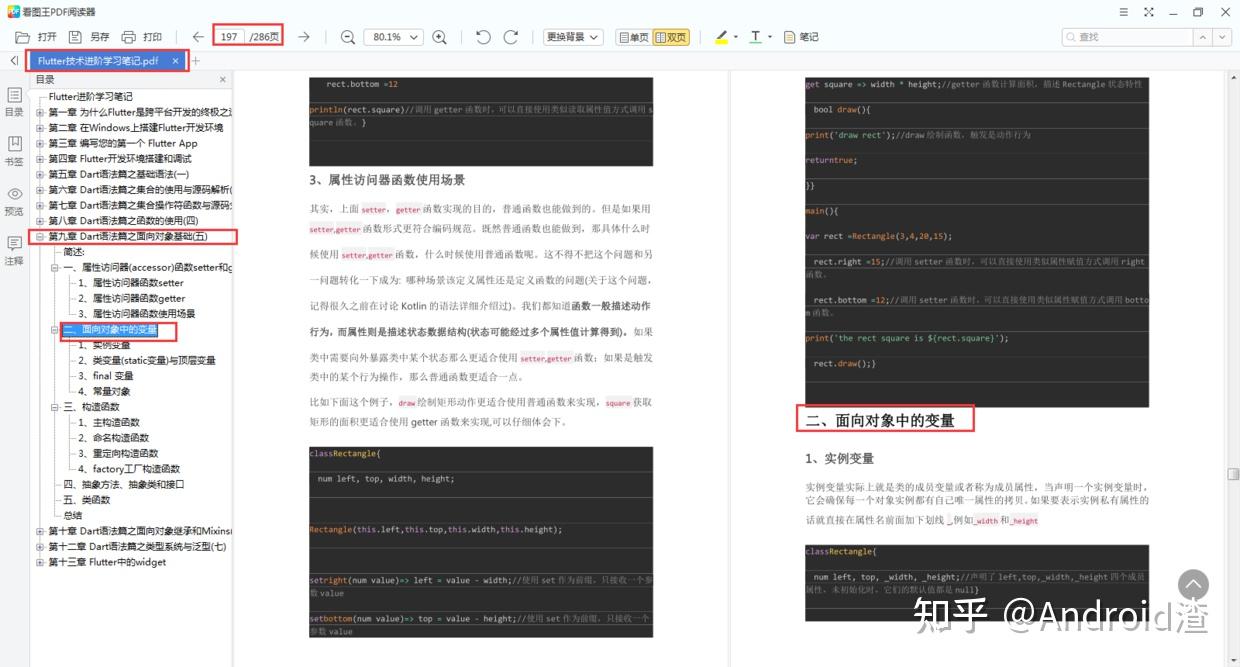The height and width of the screenshot is (667, 1240).
Task: Find previous search result with up caret
Action: tap(1201, 37)
